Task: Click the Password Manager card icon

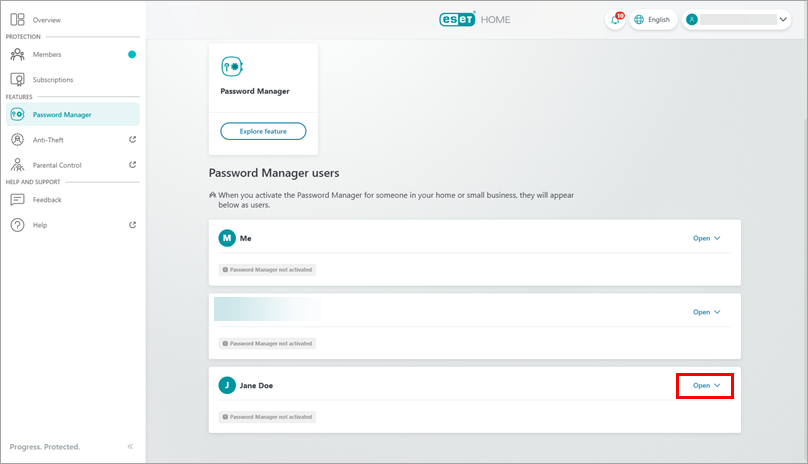Action: [x=232, y=66]
